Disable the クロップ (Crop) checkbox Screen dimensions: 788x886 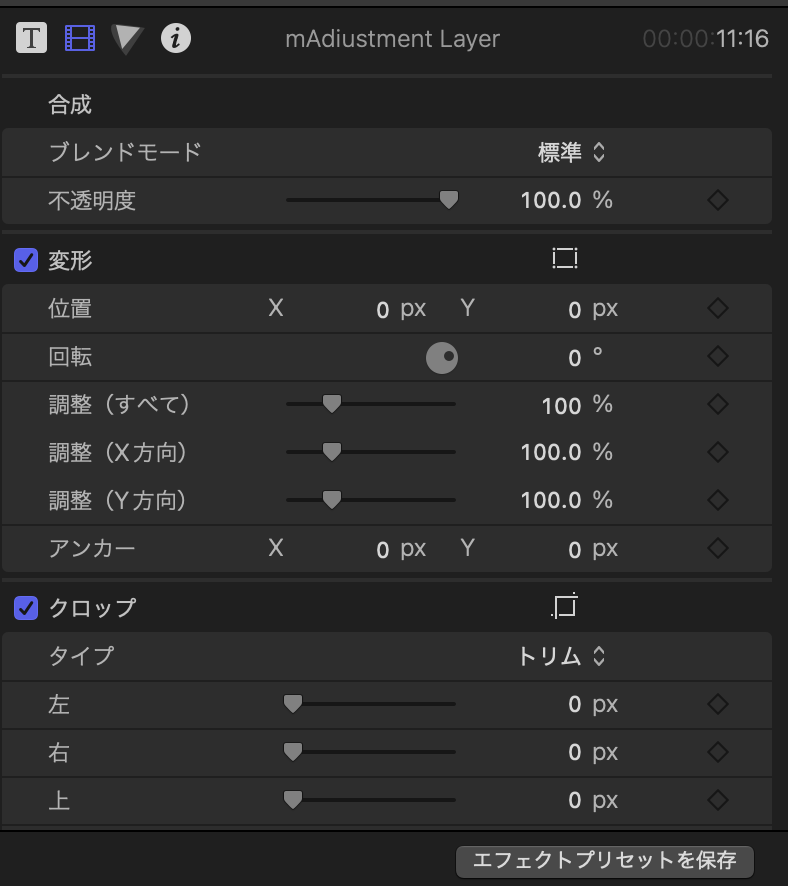(26, 607)
